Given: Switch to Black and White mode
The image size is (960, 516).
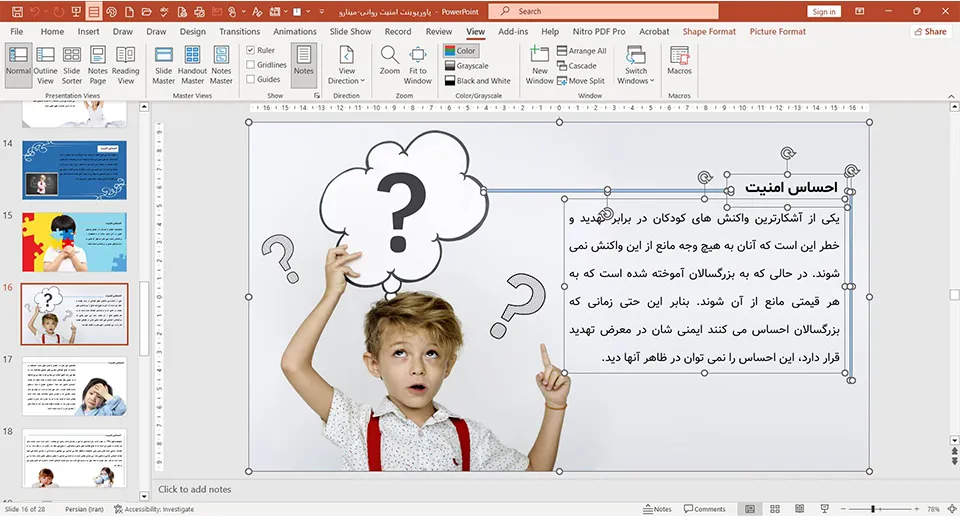Looking at the screenshot, I should pos(477,81).
